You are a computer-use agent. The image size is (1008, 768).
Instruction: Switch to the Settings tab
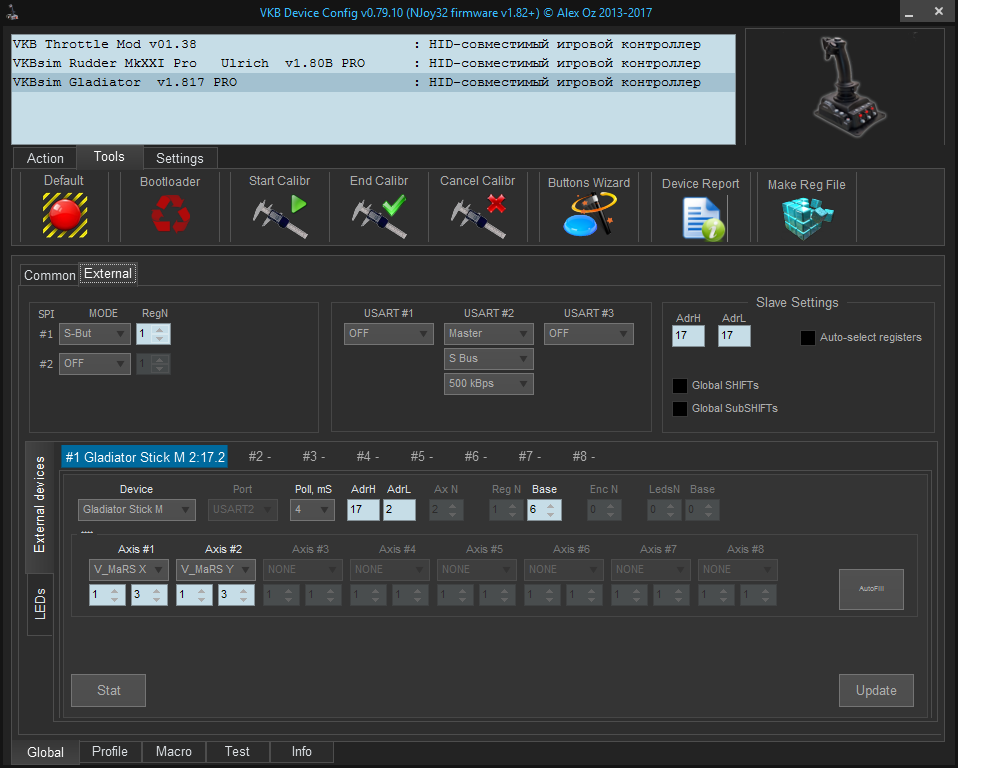click(180, 158)
